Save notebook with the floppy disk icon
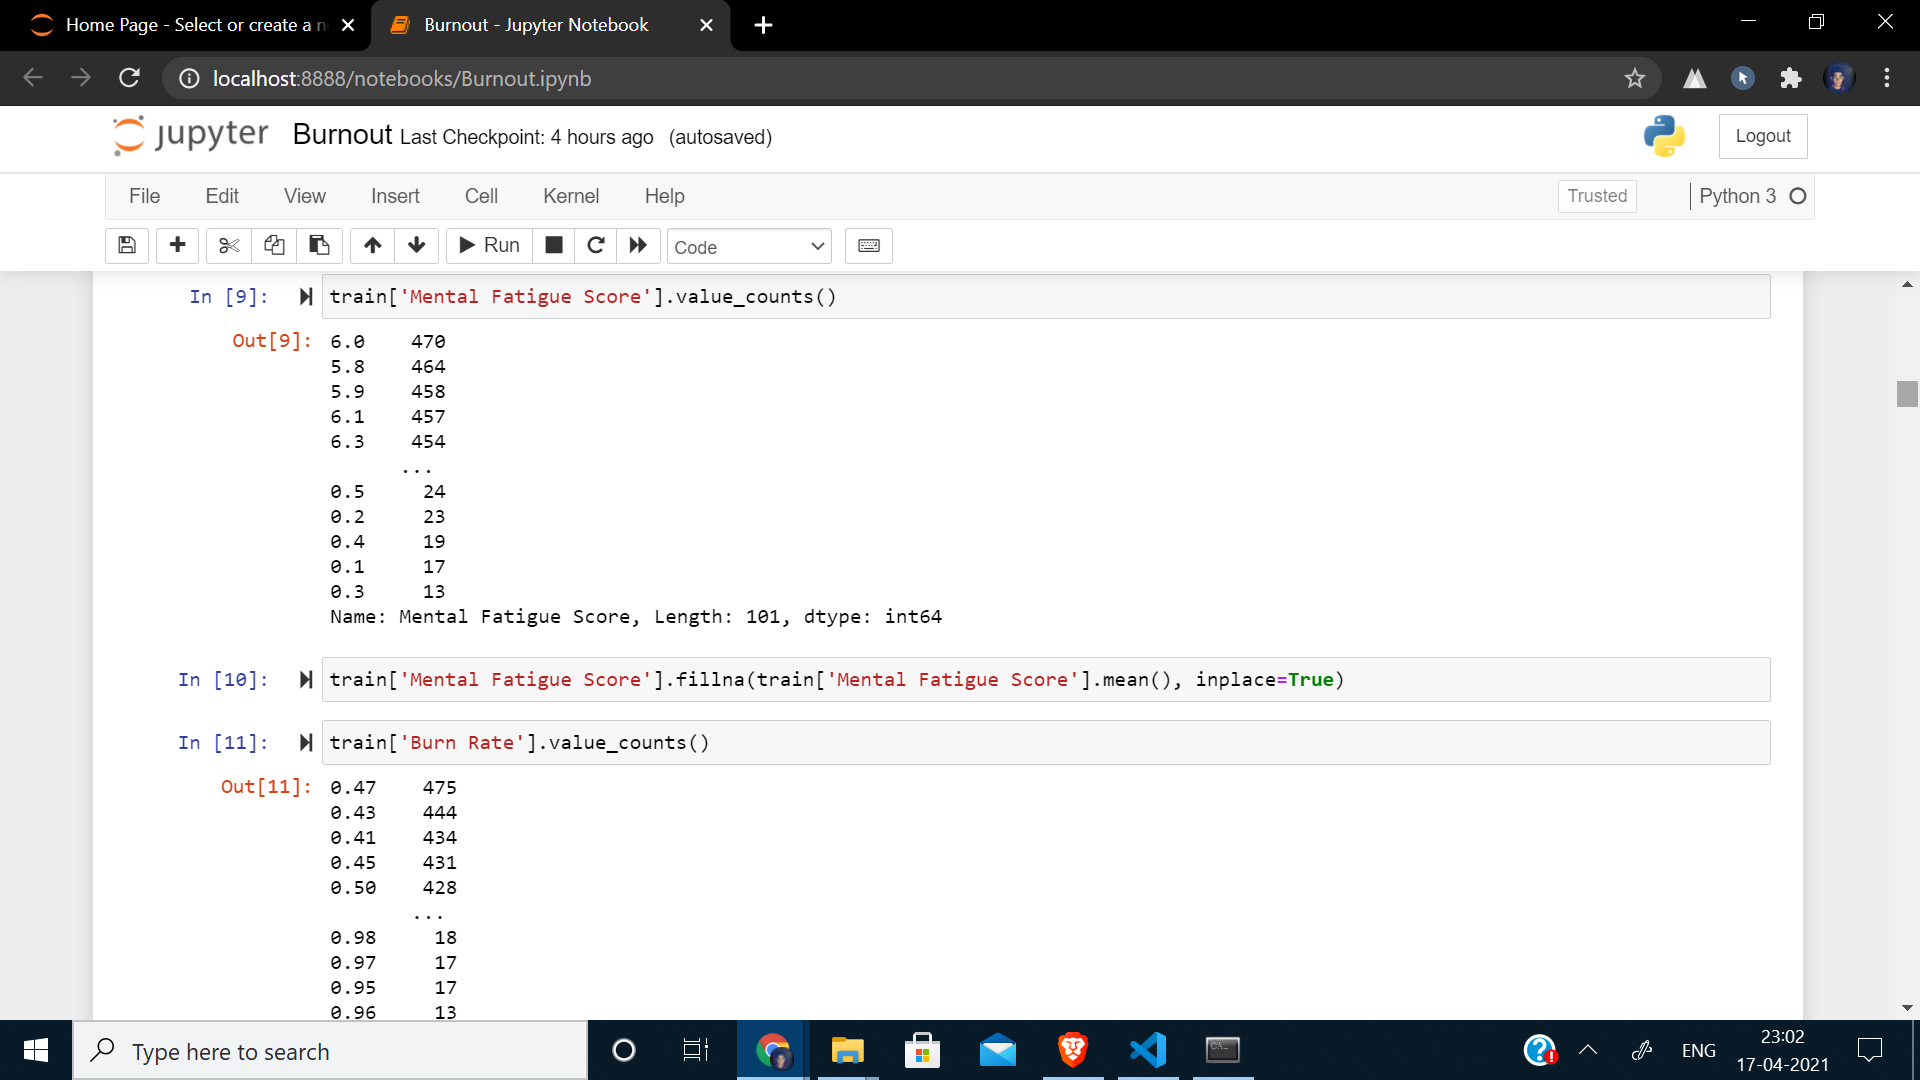Image resolution: width=1920 pixels, height=1080 pixels. point(127,245)
